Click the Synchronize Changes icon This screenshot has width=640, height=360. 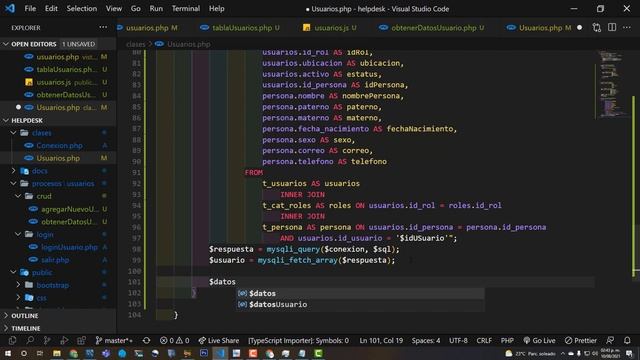click(147, 340)
